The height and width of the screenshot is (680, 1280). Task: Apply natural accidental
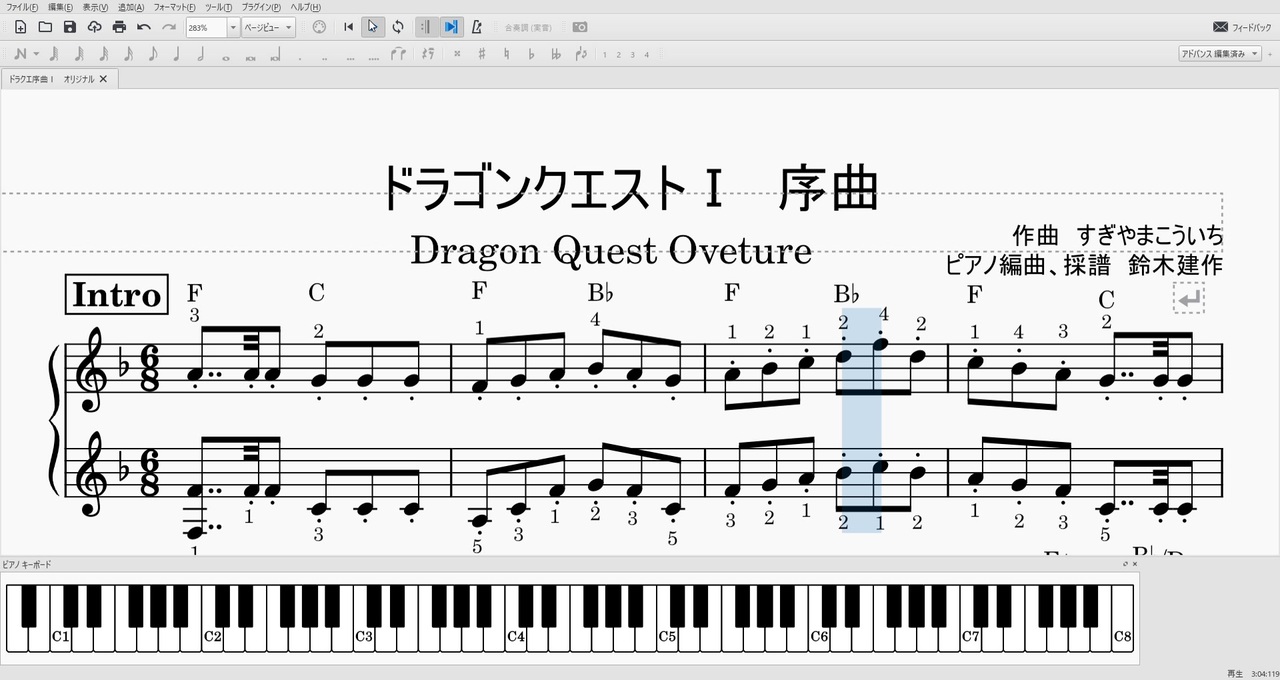pyautogui.click(x=507, y=54)
